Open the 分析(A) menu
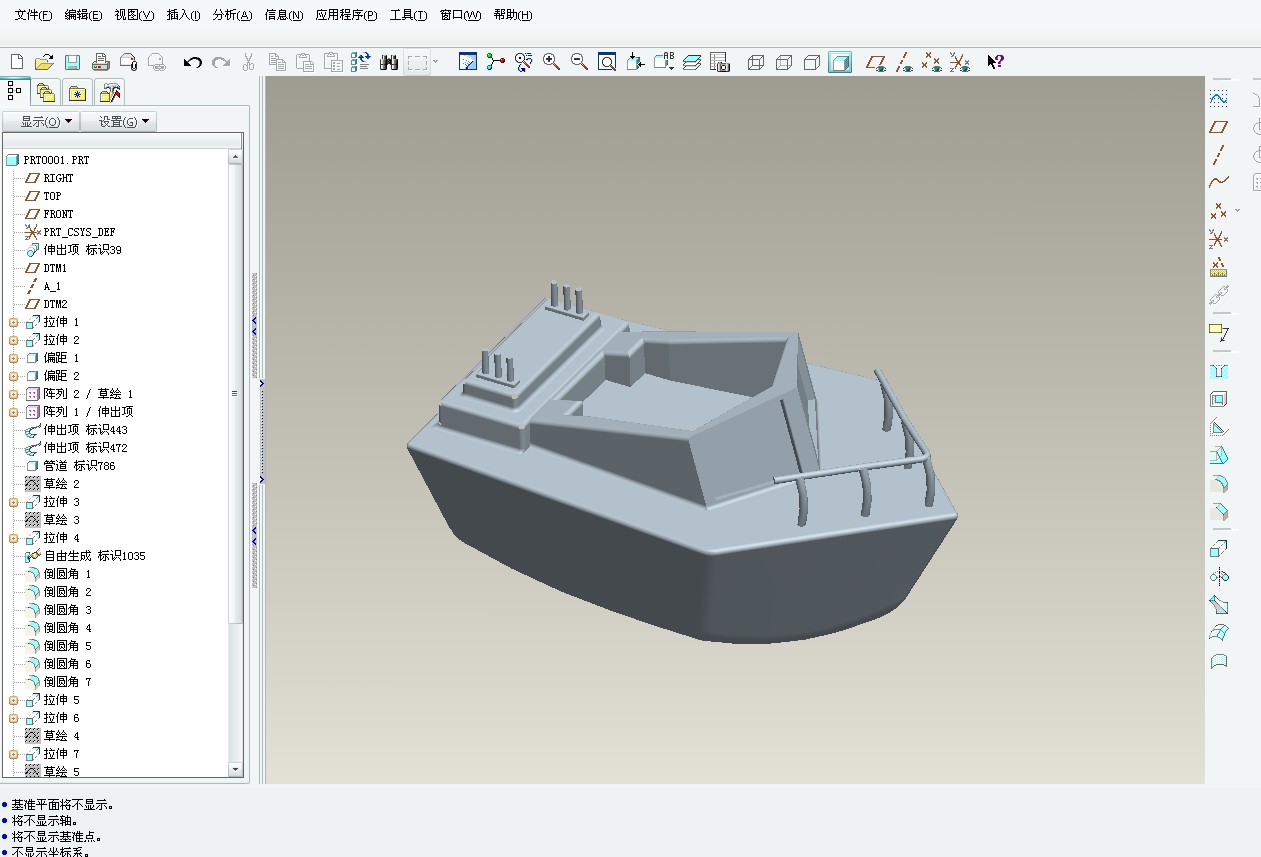This screenshot has width=1261, height=857. pyautogui.click(x=232, y=15)
